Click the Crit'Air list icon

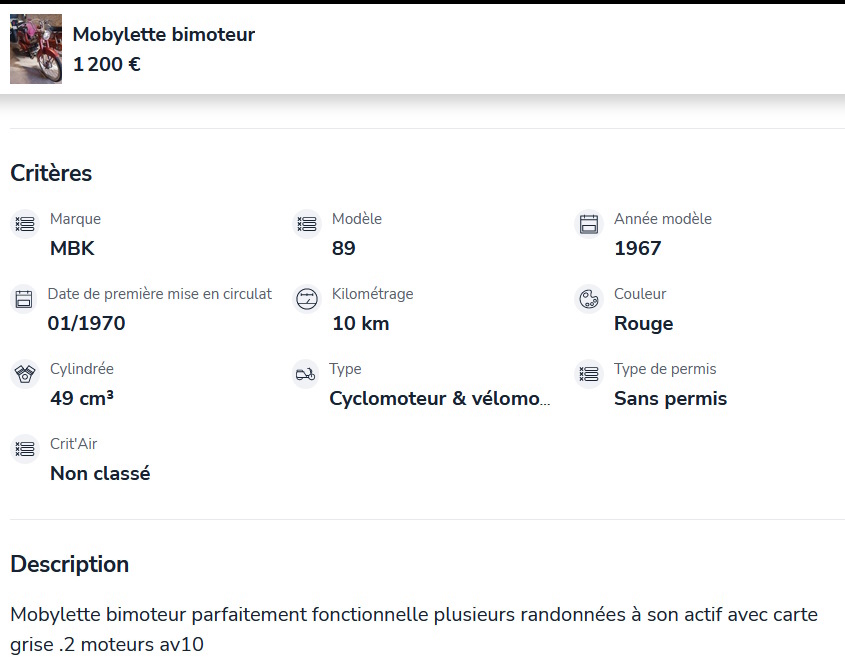pyautogui.click(x=25, y=449)
